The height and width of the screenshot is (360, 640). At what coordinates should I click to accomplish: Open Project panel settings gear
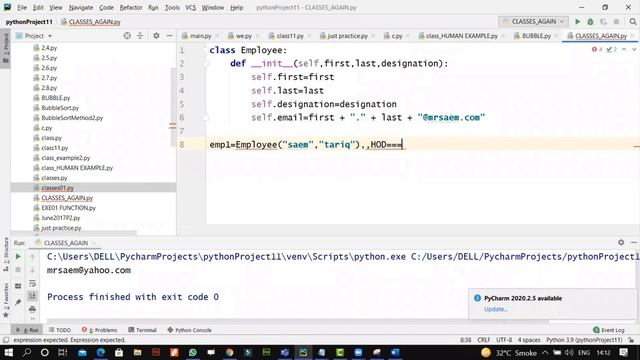click(x=156, y=36)
